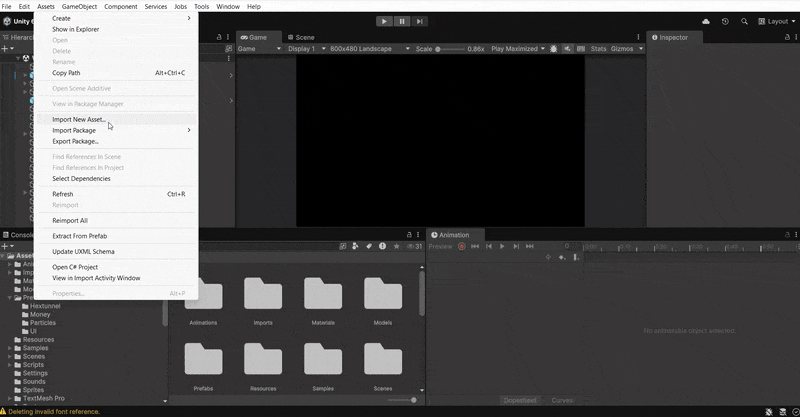Open the Display 1 dropdown

coord(305,48)
